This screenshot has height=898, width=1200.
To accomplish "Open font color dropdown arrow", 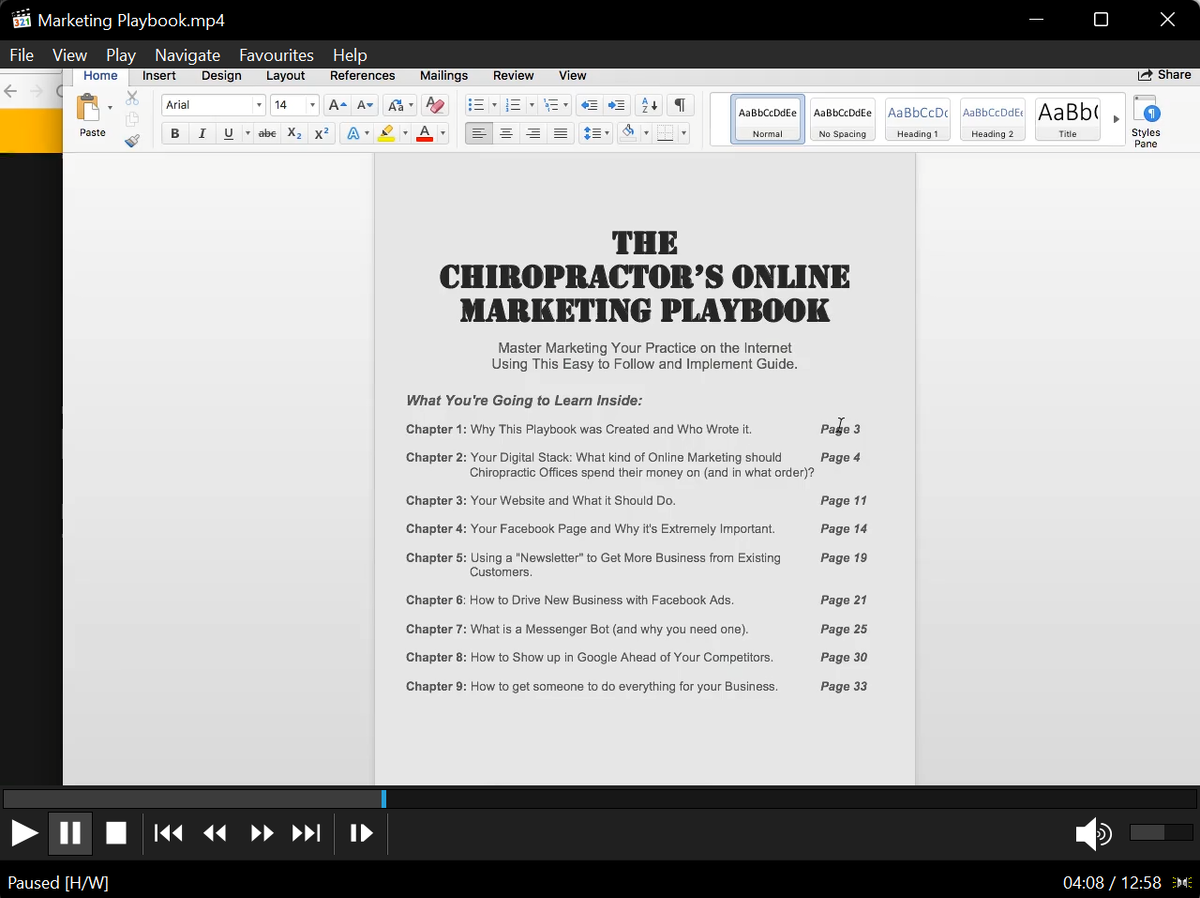I will pos(443,134).
